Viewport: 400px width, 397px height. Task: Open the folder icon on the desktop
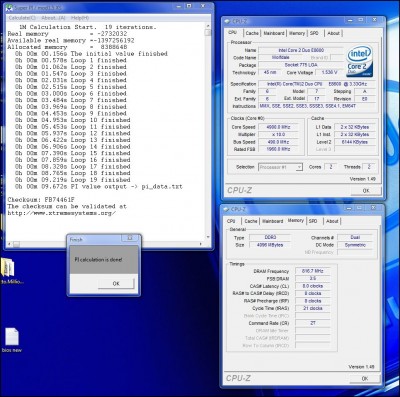[x=8, y=267]
